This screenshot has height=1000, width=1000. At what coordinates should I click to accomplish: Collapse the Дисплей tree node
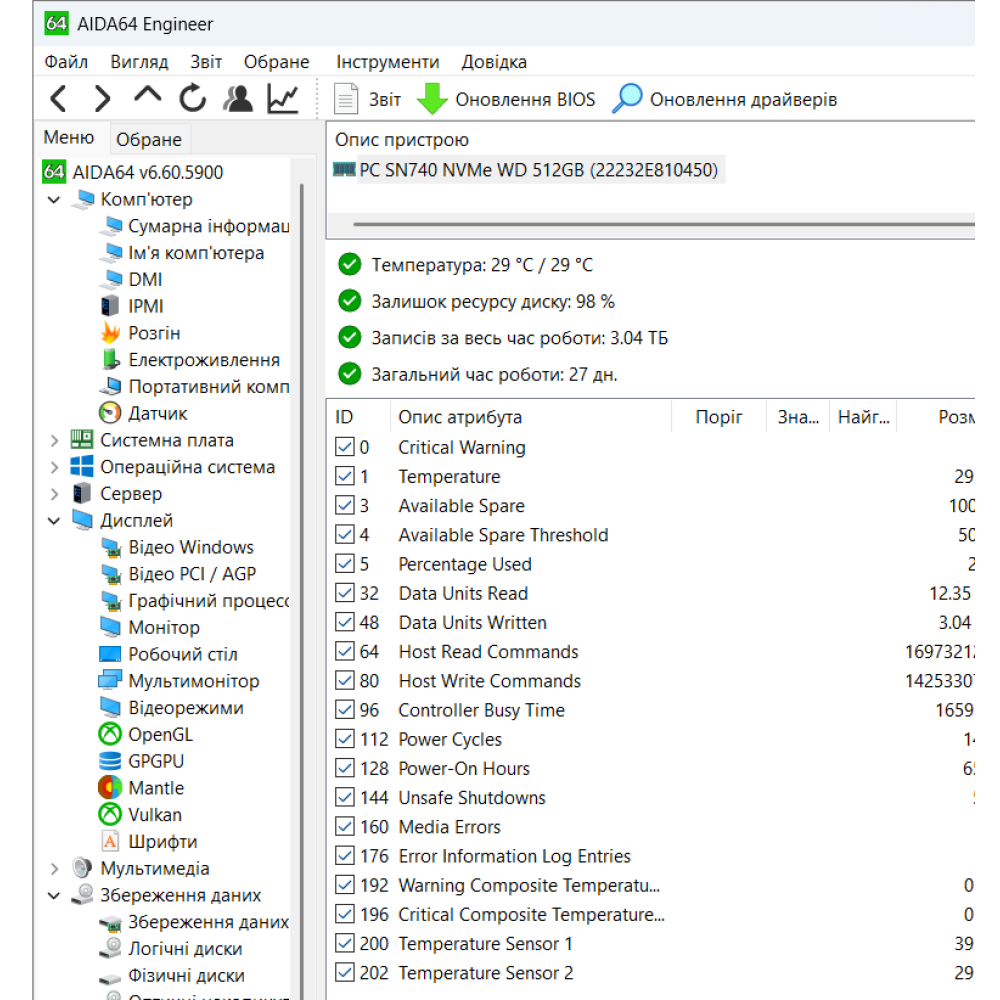53,520
